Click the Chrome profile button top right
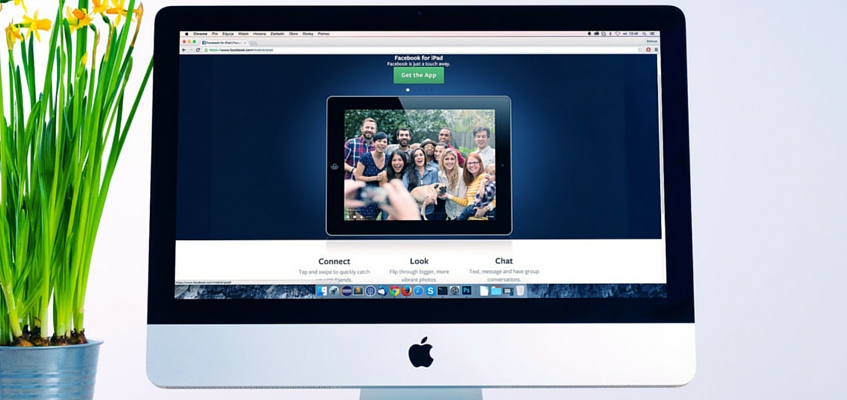This screenshot has height=400, width=847. (652, 41)
